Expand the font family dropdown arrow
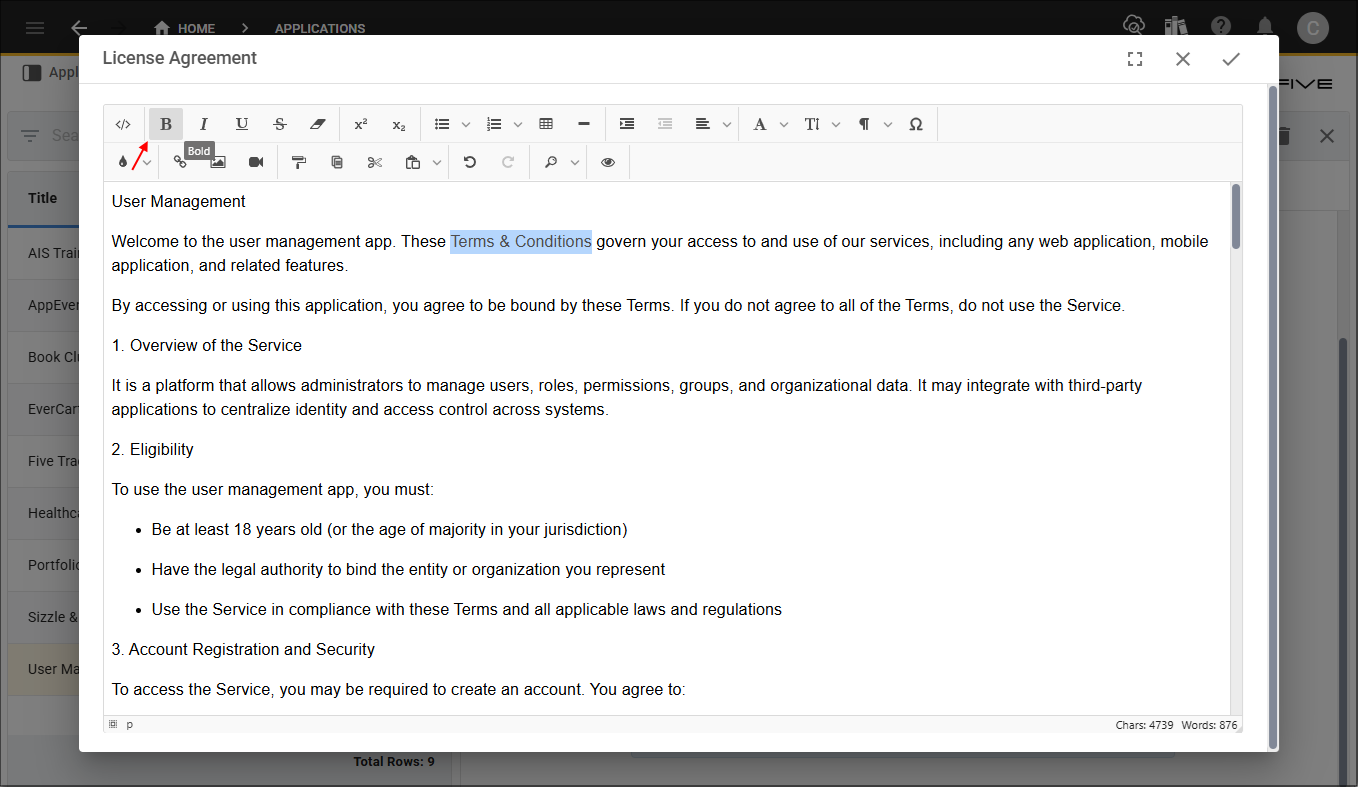The image size is (1358, 787). pos(784,125)
